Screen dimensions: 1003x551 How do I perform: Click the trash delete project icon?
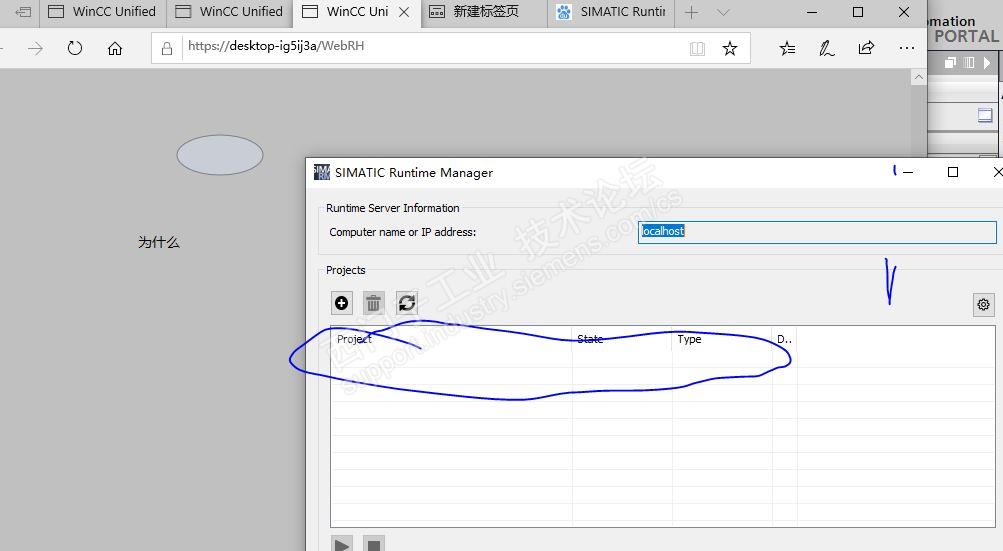click(x=374, y=303)
